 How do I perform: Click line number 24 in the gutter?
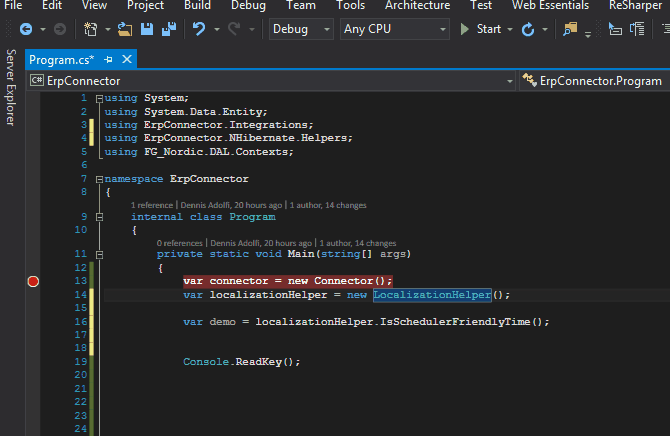80,429
